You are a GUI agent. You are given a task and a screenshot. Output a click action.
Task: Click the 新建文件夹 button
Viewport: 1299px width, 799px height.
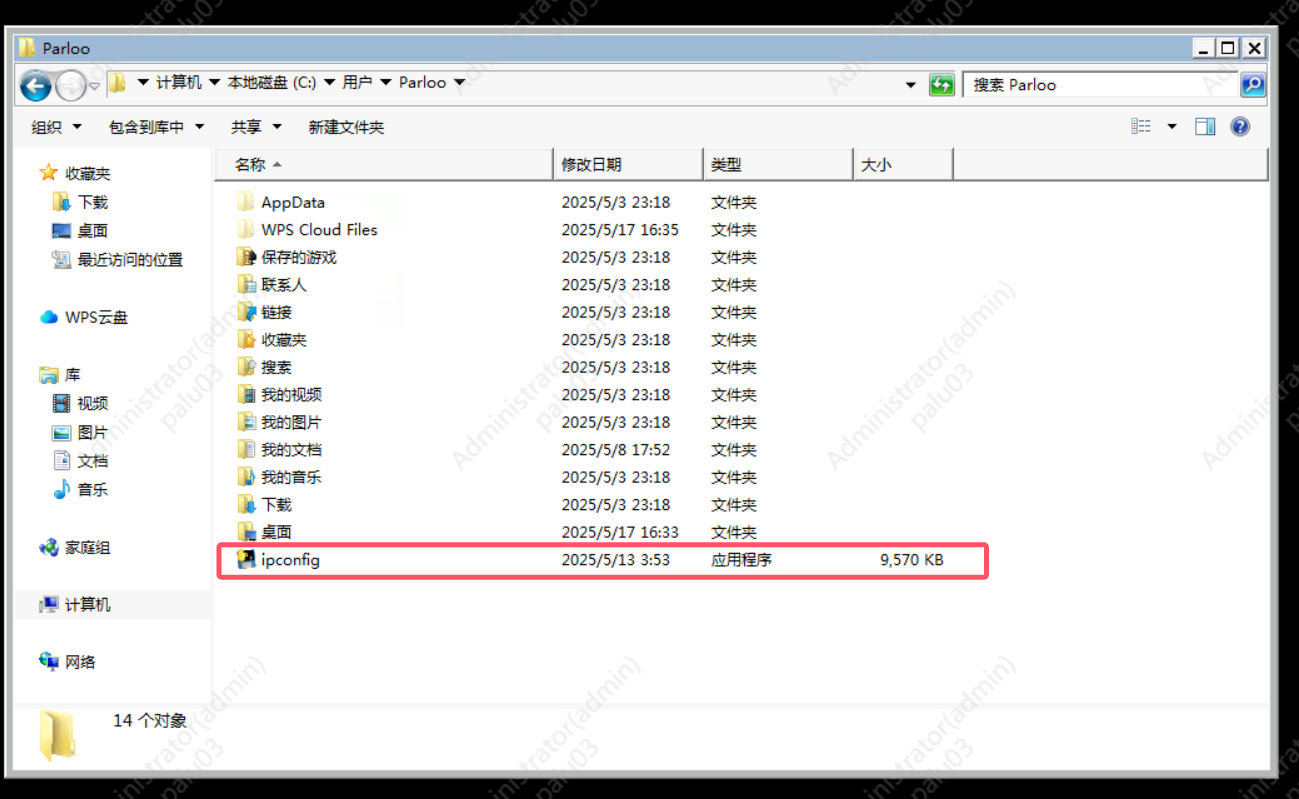tap(346, 127)
